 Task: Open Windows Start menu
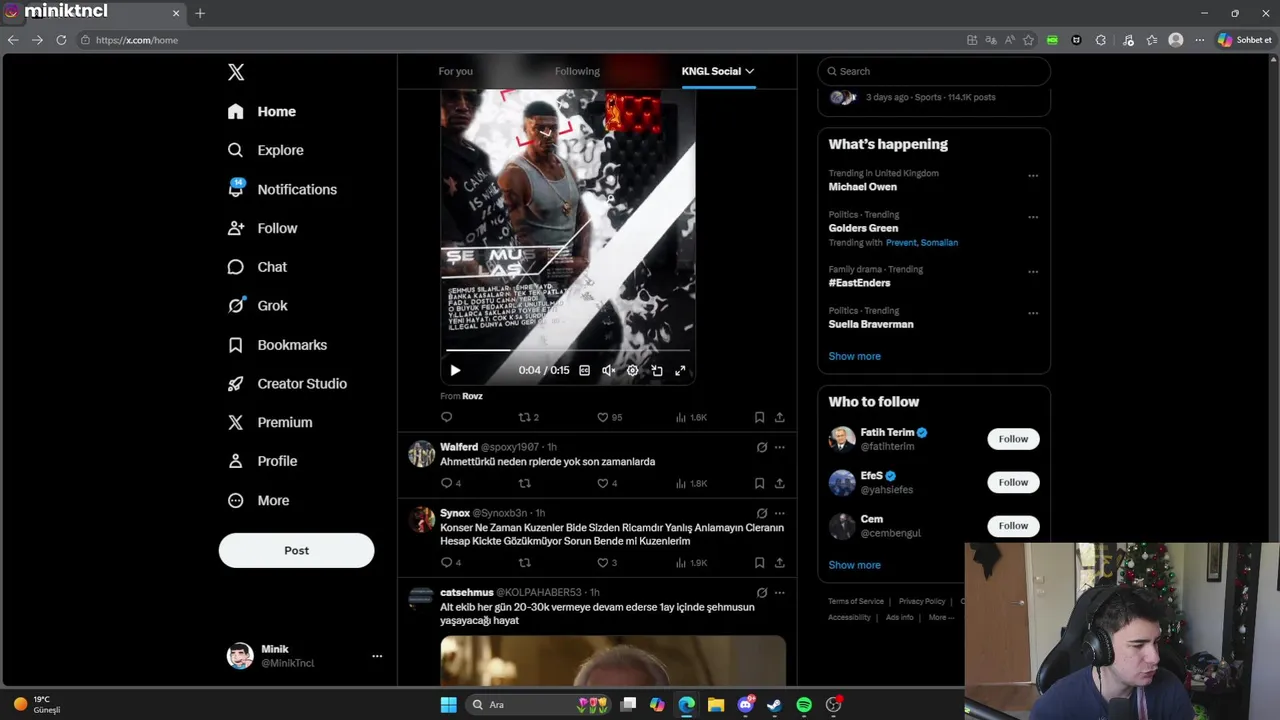pos(449,705)
